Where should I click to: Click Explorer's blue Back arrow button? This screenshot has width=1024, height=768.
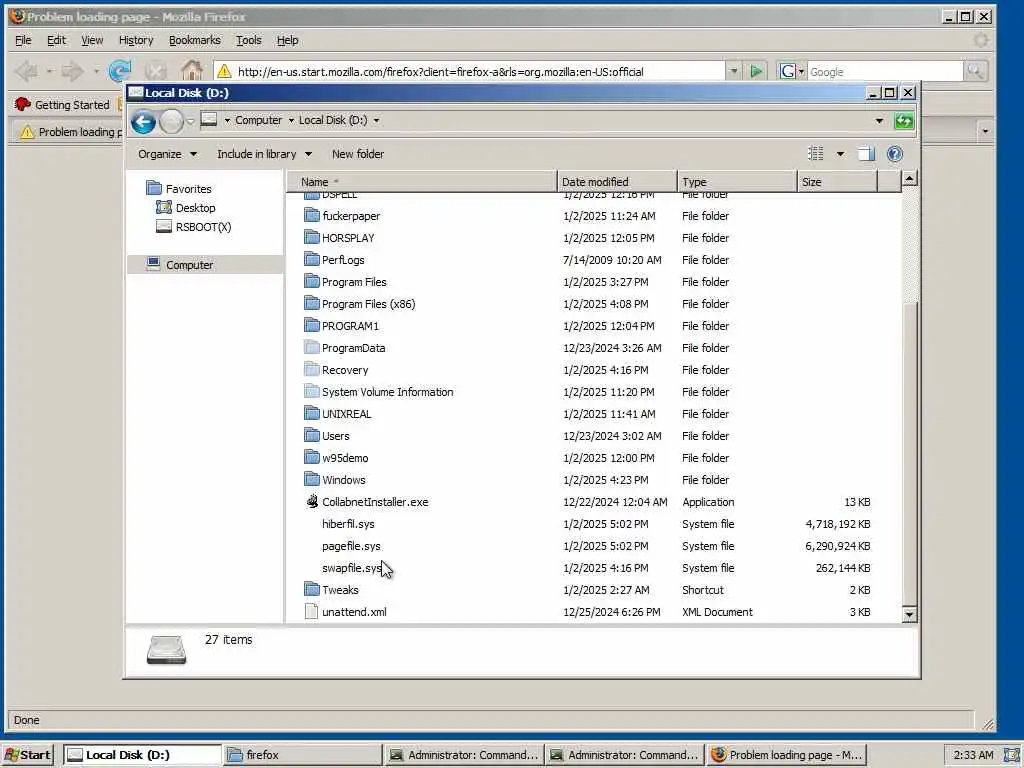tap(143, 121)
